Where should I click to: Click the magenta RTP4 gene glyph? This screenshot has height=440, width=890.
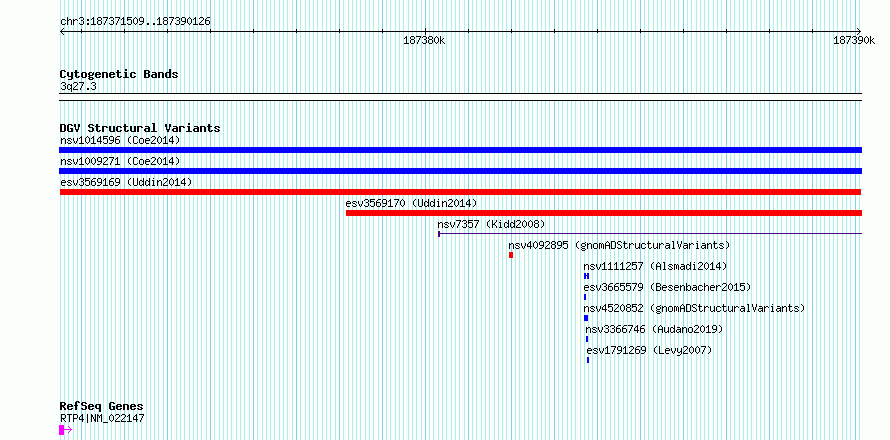66,430
